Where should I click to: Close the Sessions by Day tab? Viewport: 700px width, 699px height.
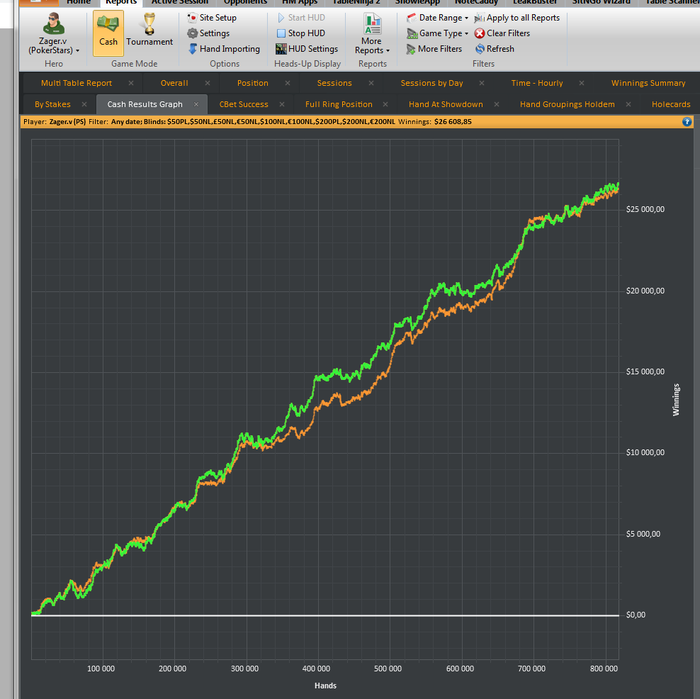(x=482, y=83)
